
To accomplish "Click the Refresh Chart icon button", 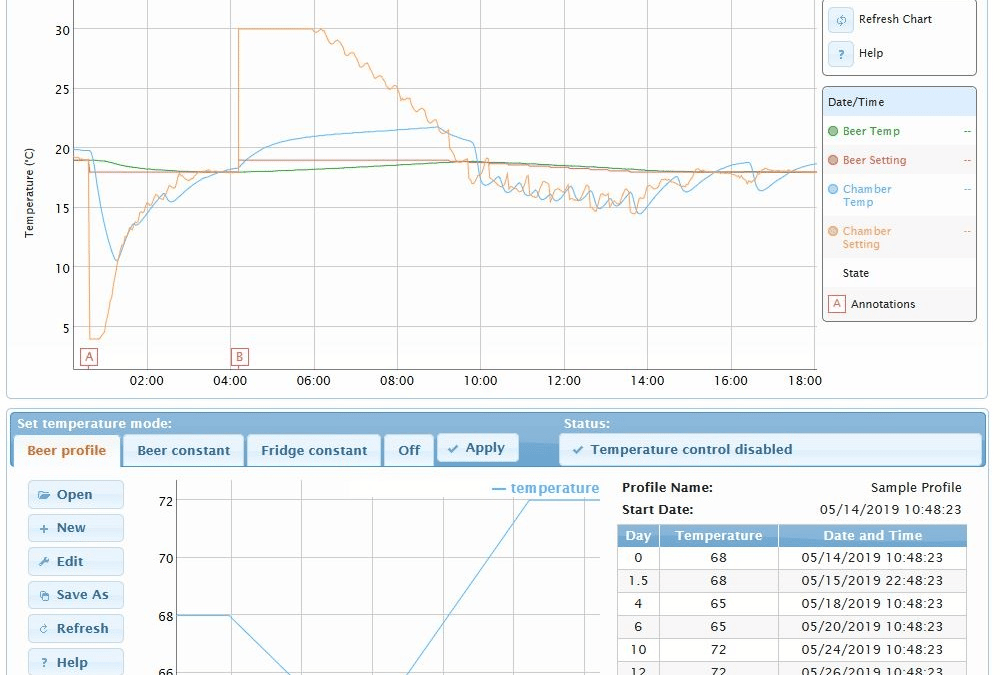I will click(841, 20).
